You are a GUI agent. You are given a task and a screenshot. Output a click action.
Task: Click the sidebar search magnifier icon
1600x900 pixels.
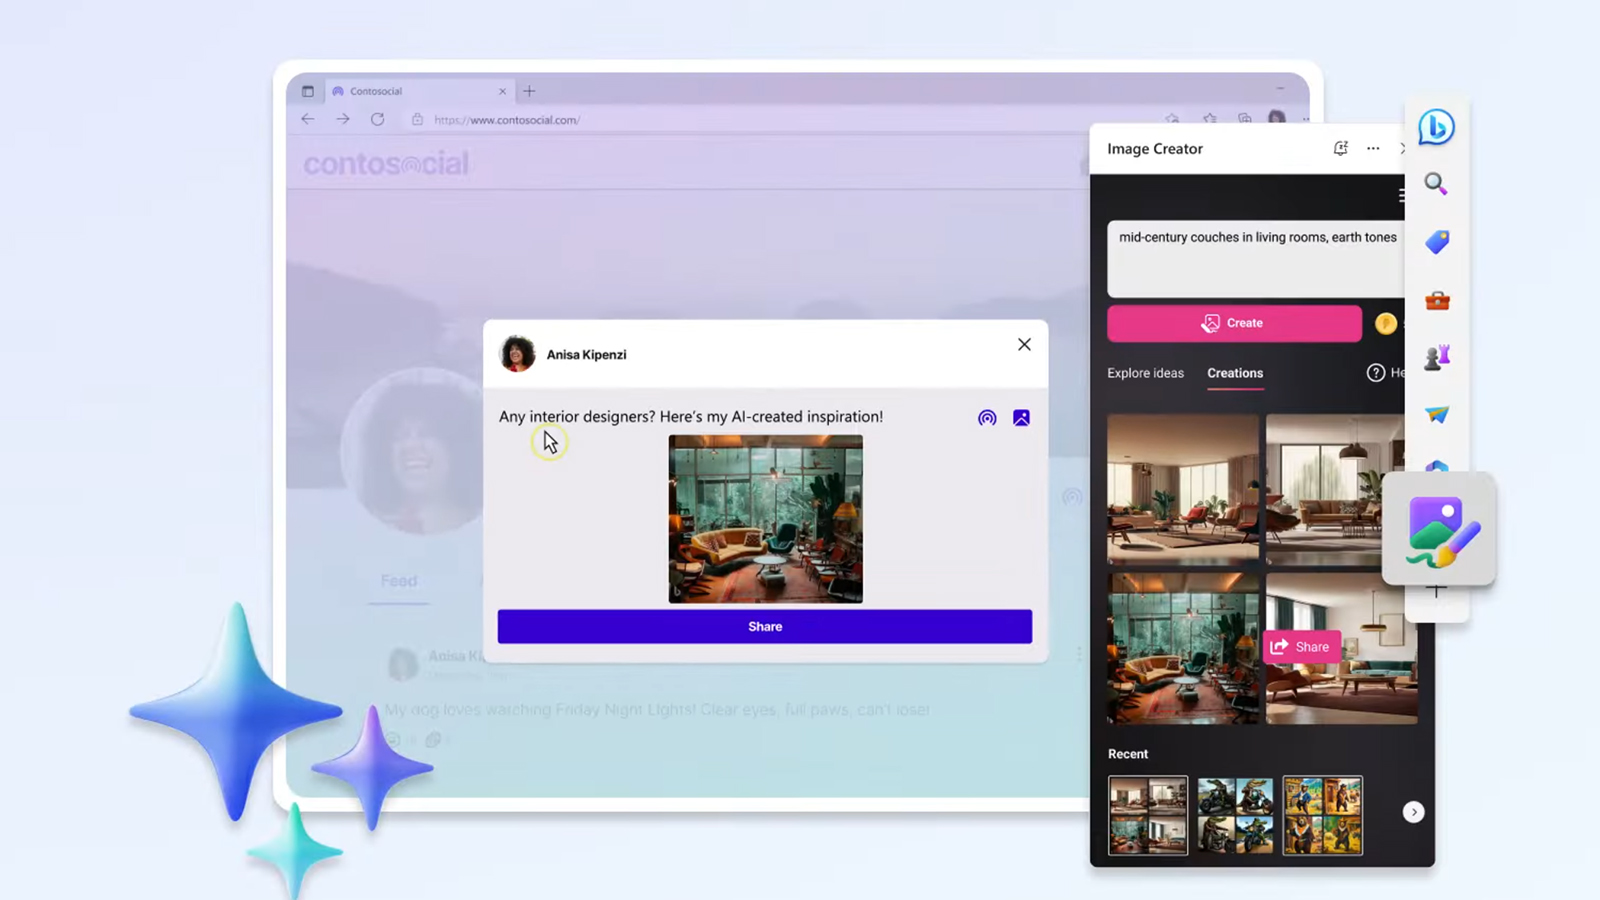1436,184
